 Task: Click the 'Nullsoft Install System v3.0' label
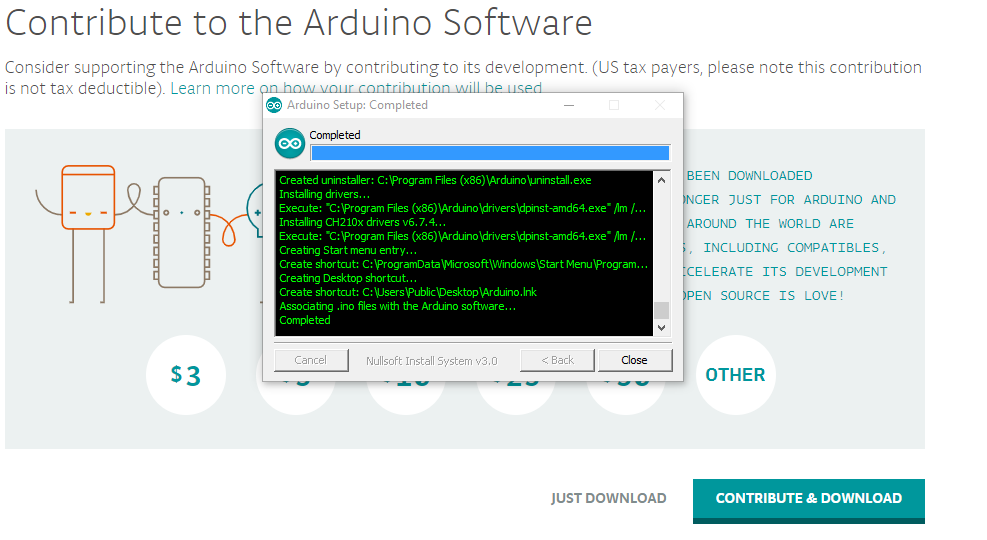click(432, 361)
